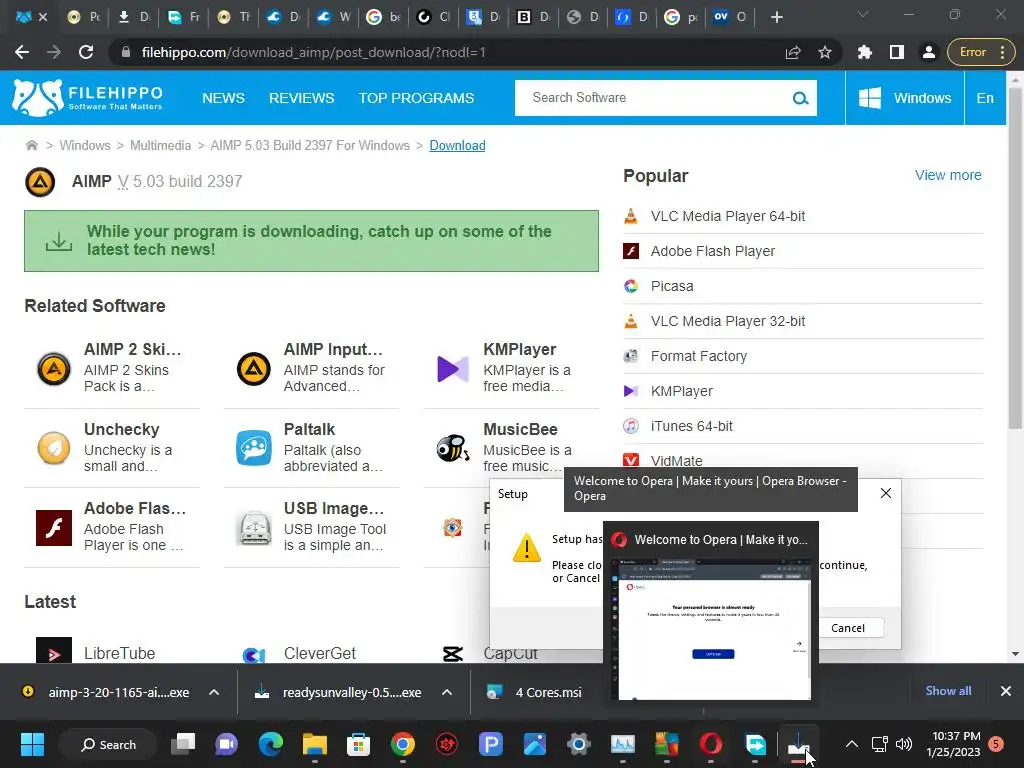Open Chrome tab list chevron
The height and width of the screenshot is (768, 1024).
pos(863,14)
